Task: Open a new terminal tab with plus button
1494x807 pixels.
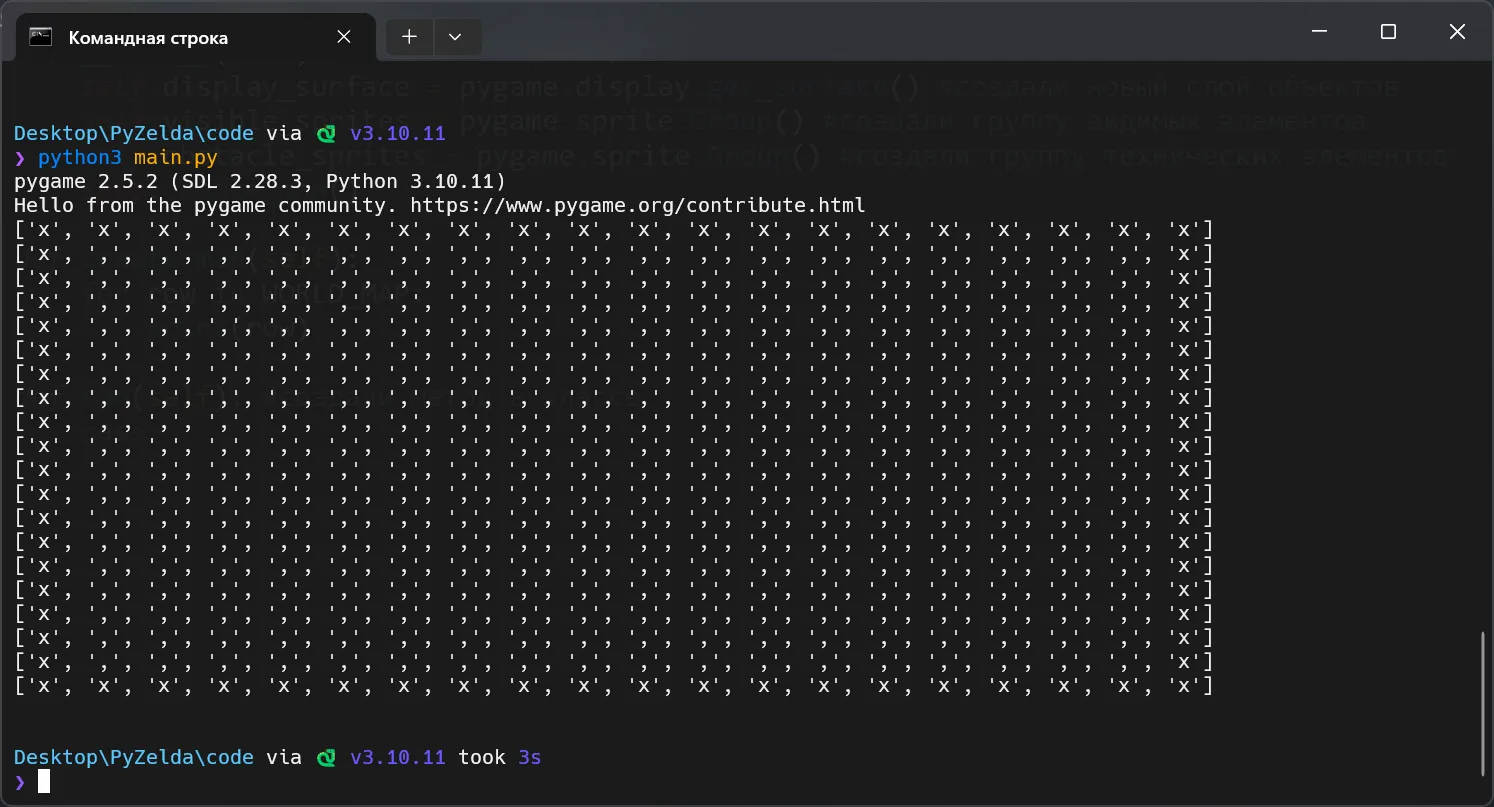Action: coord(409,37)
